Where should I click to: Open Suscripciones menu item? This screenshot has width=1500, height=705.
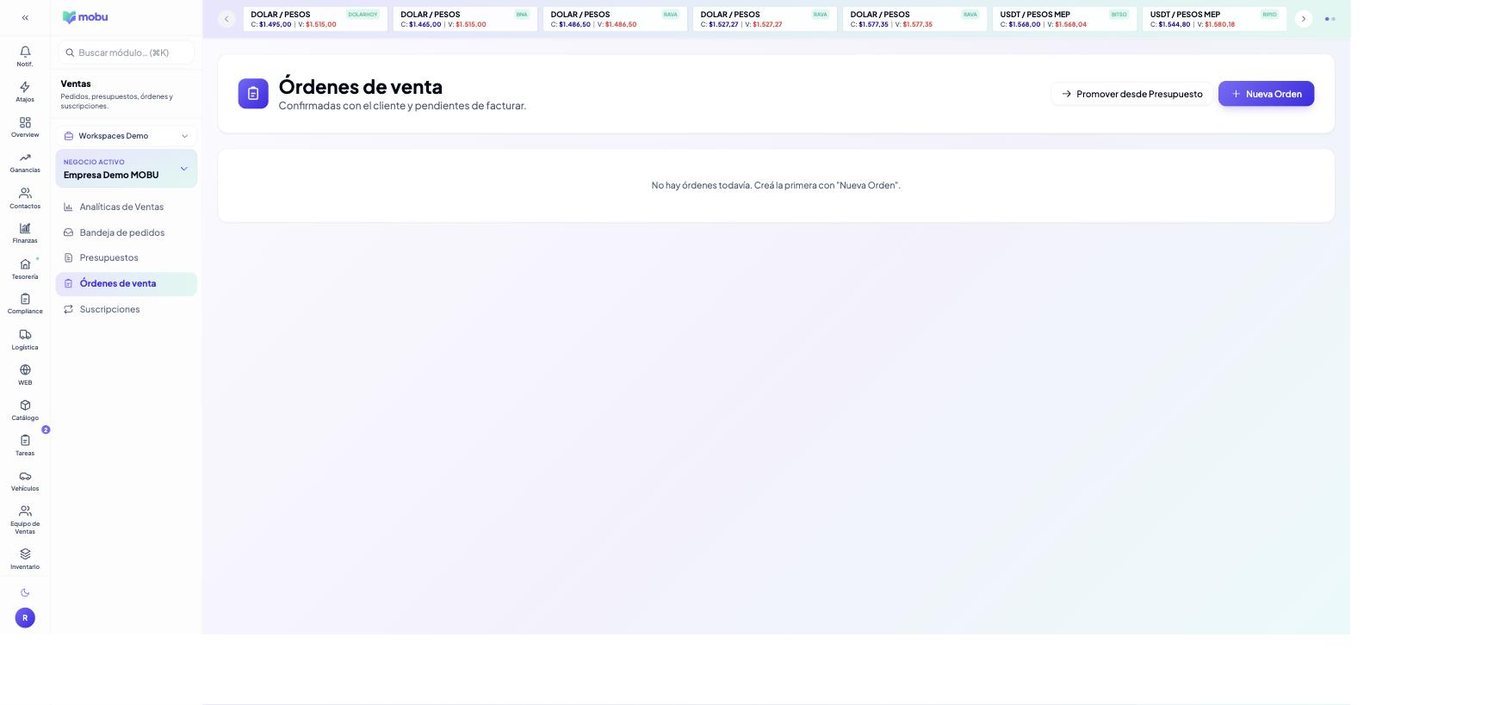coord(126,309)
